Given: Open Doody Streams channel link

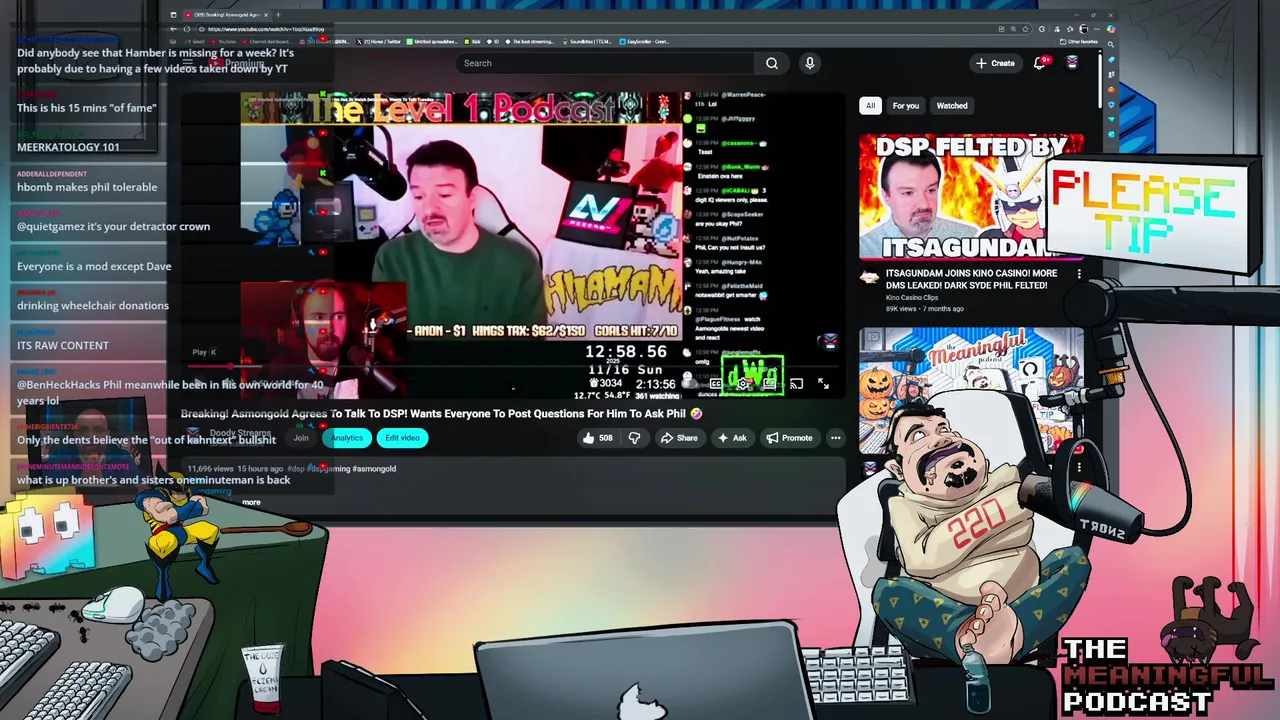Looking at the screenshot, I should click(240, 433).
